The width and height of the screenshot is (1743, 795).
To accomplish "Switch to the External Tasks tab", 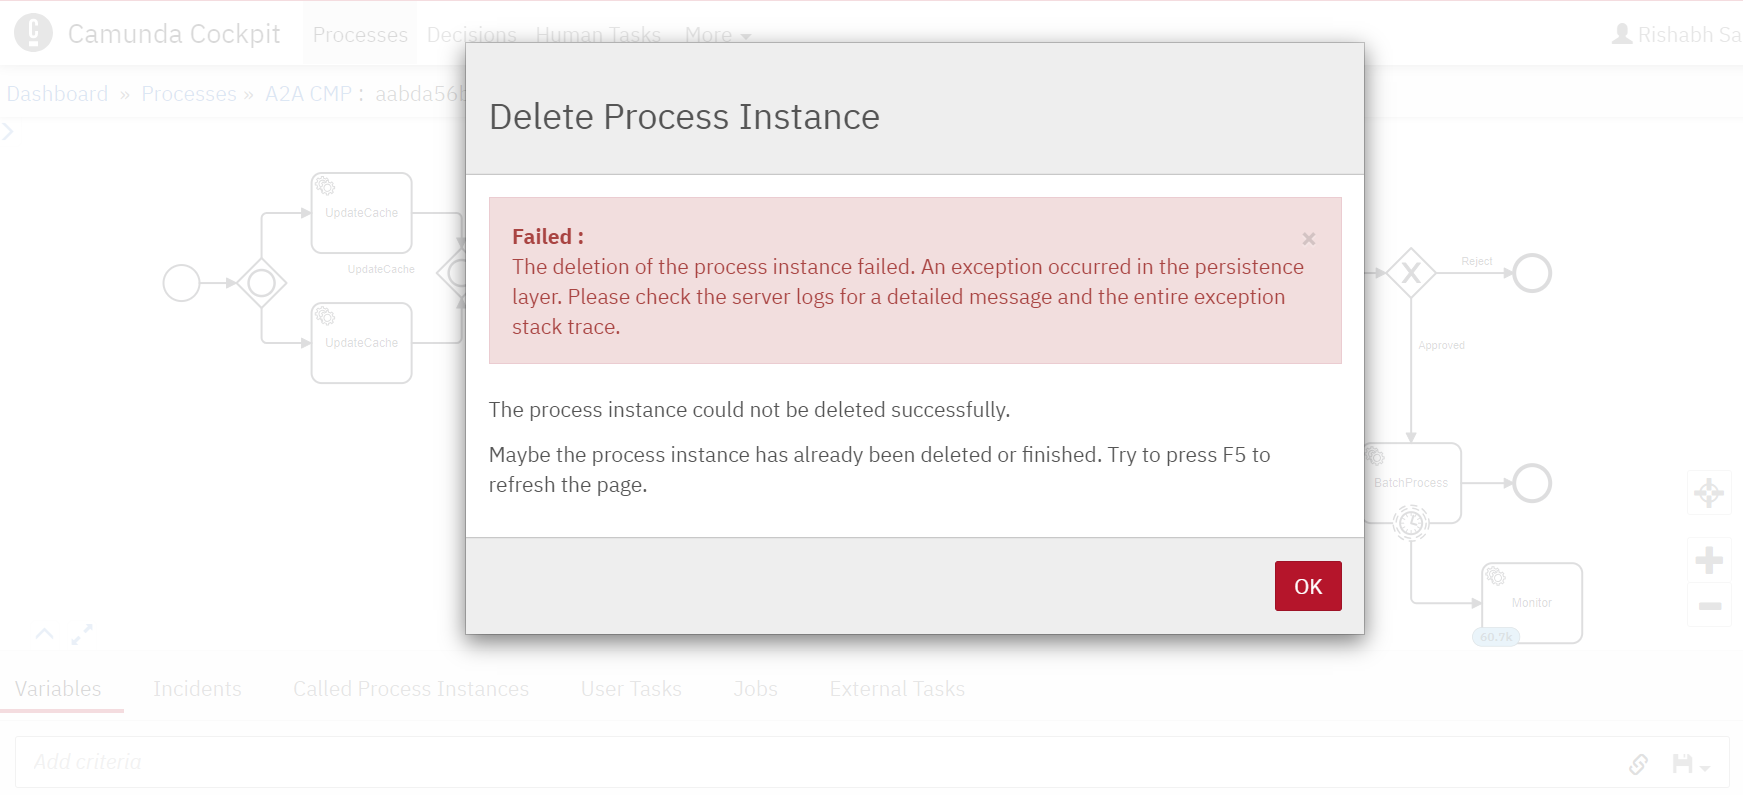I will (897, 689).
